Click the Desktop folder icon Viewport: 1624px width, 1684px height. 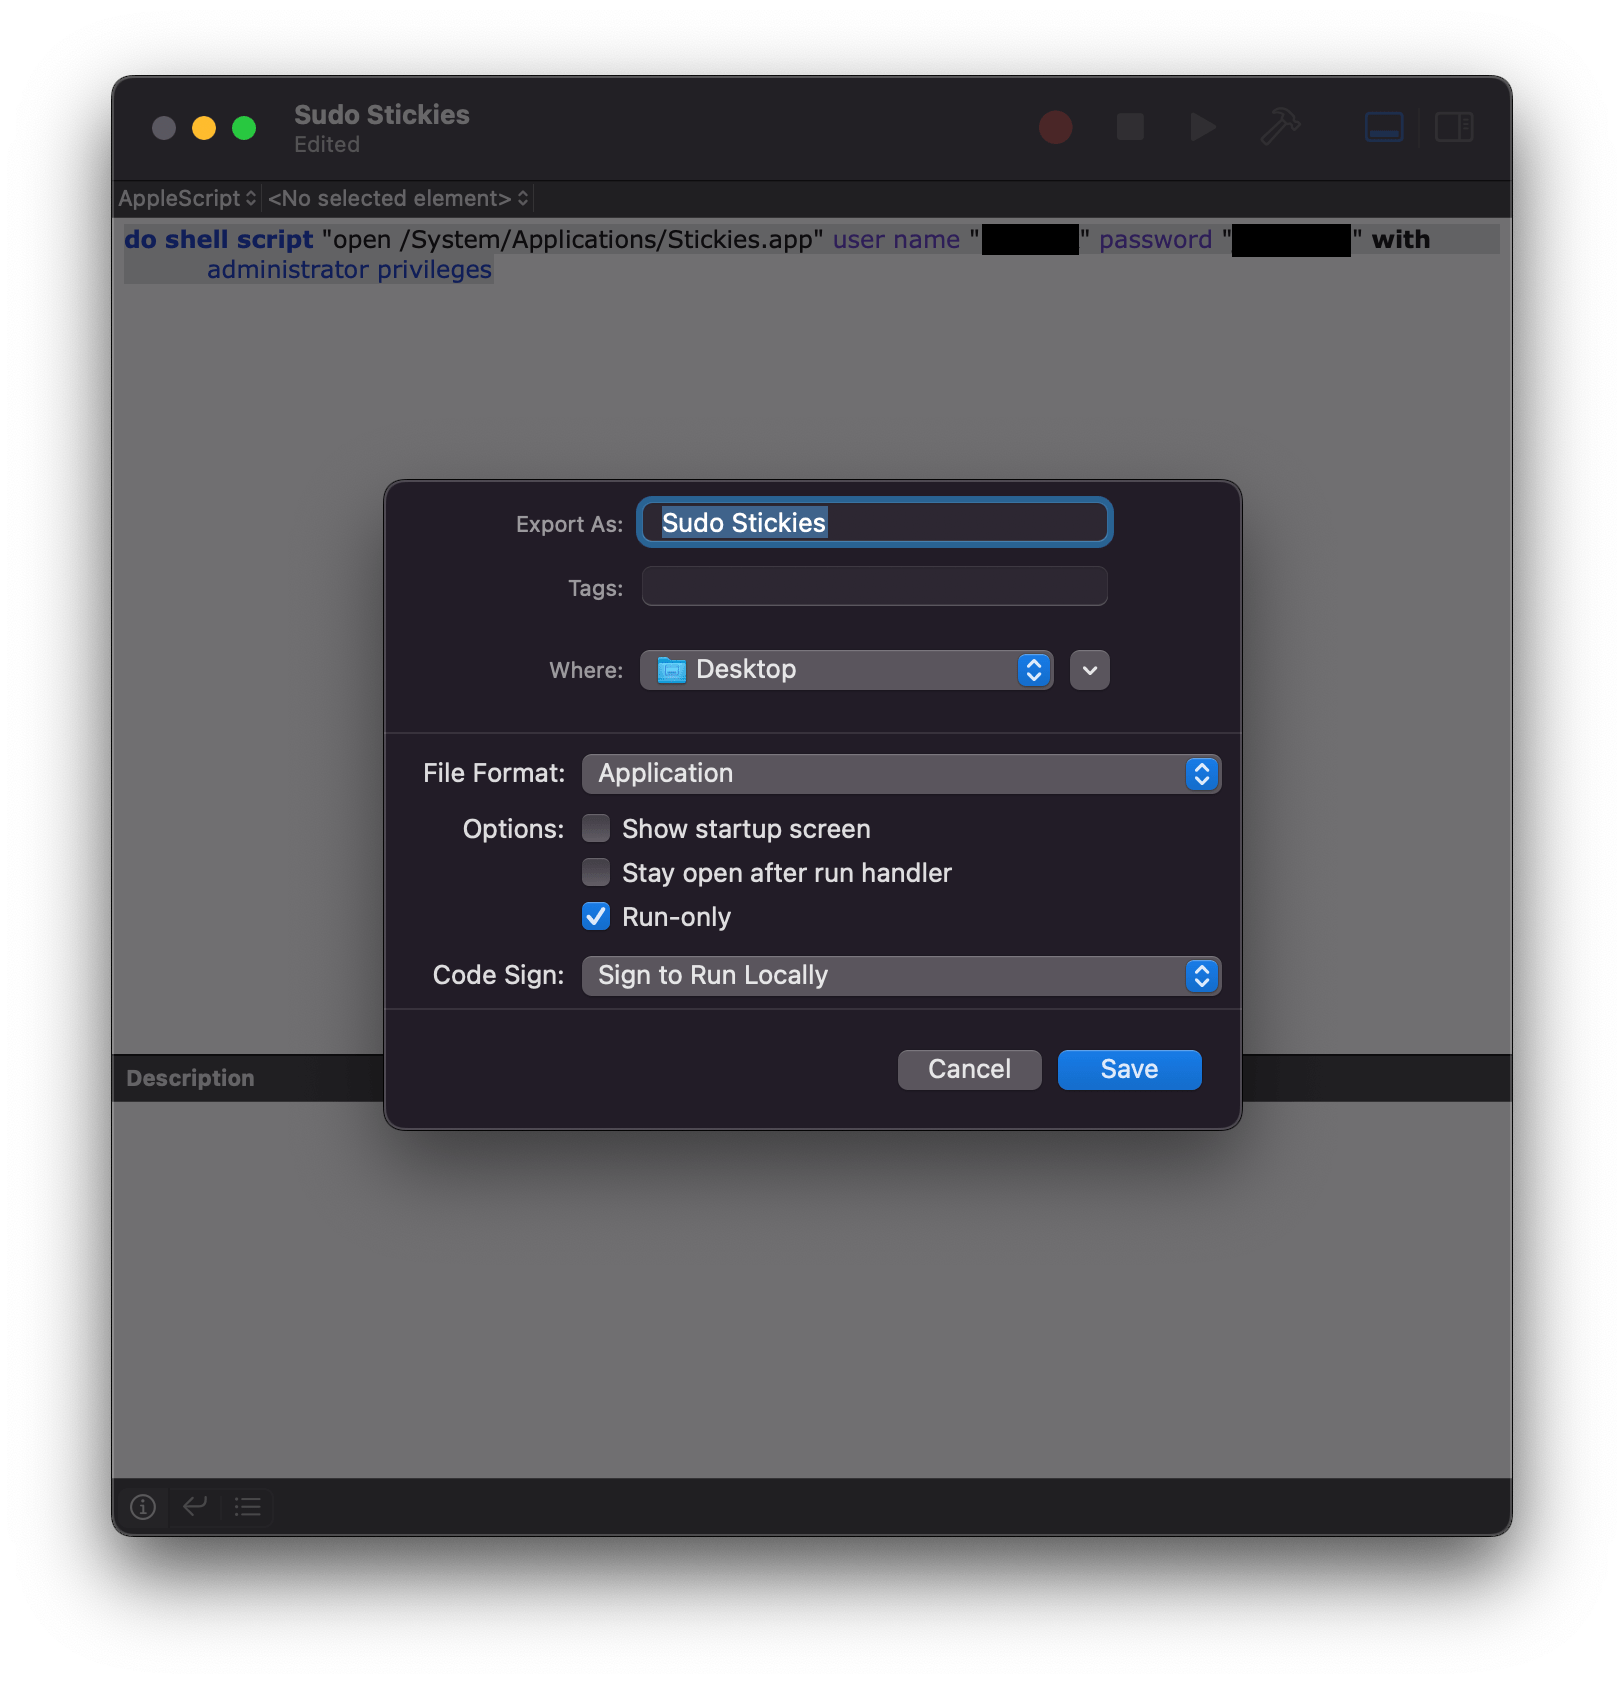(671, 670)
